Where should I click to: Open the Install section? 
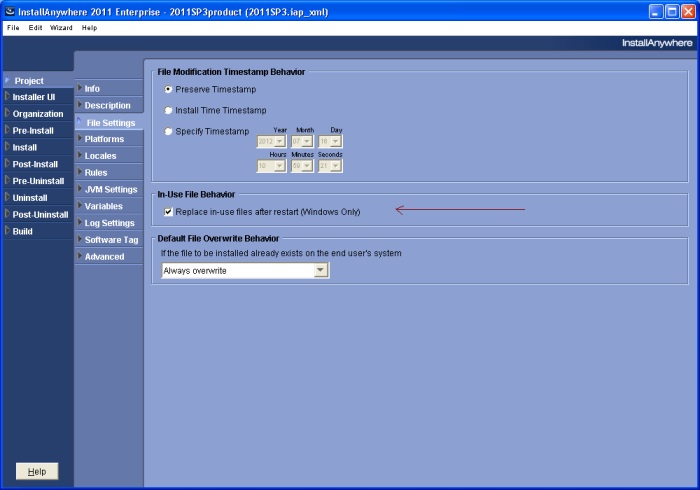tap(38, 147)
